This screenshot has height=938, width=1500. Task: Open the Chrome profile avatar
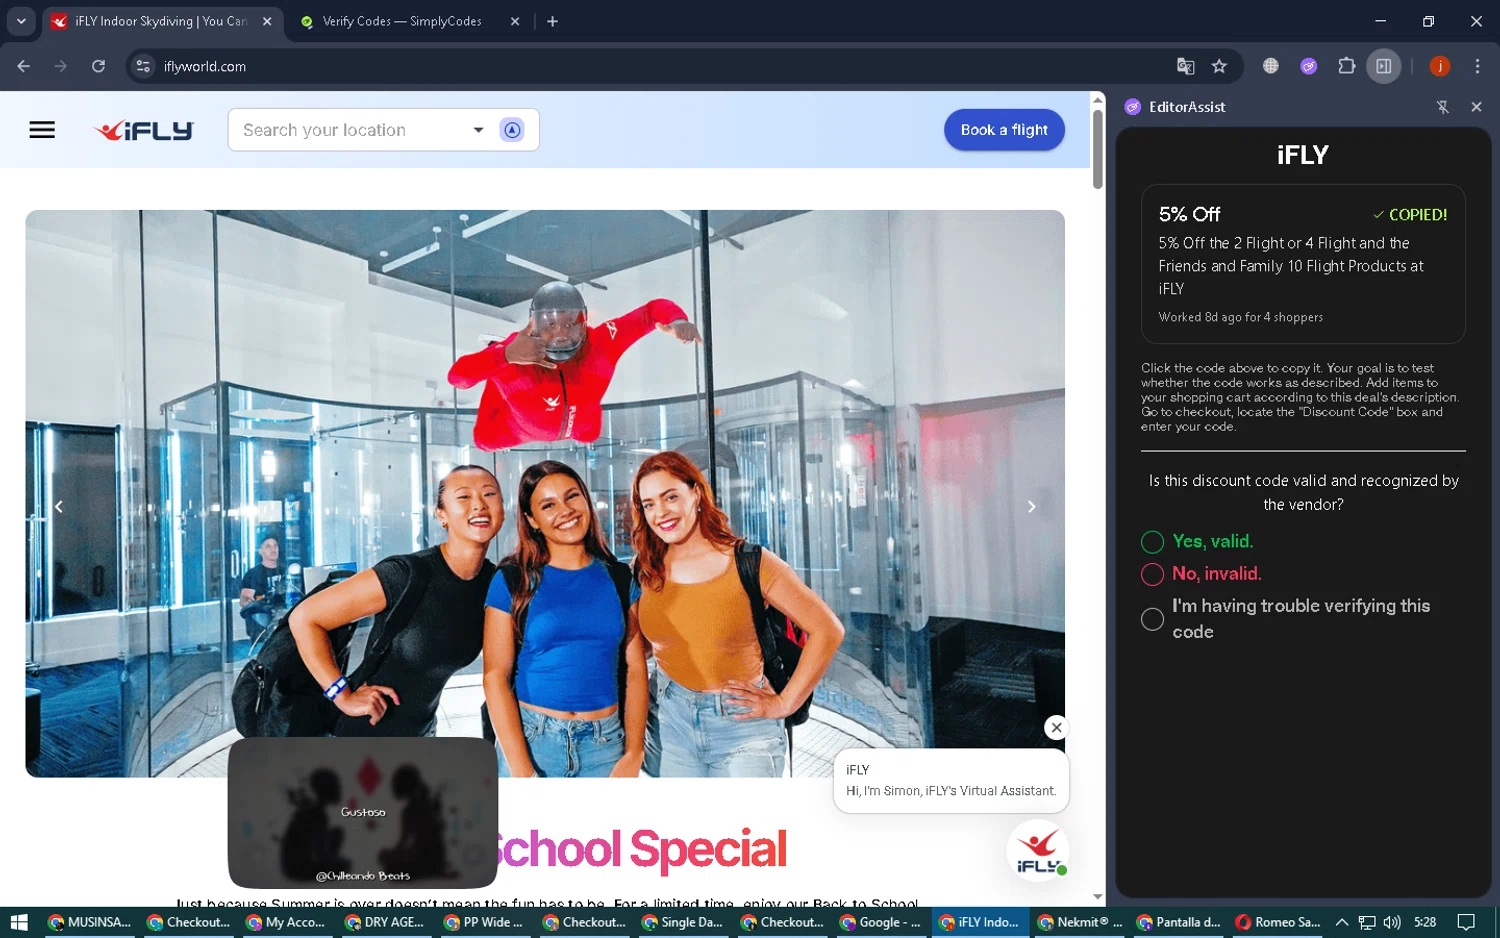1440,66
